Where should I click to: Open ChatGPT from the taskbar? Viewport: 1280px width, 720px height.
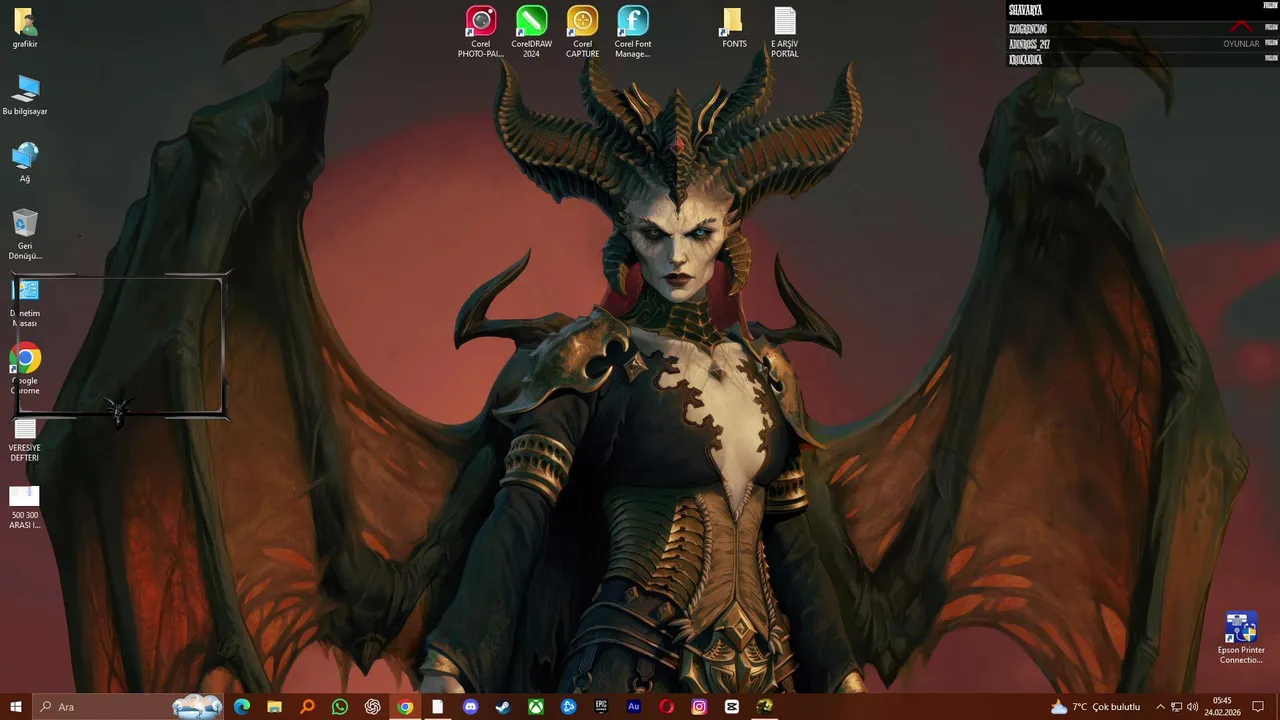coord(373,707)
